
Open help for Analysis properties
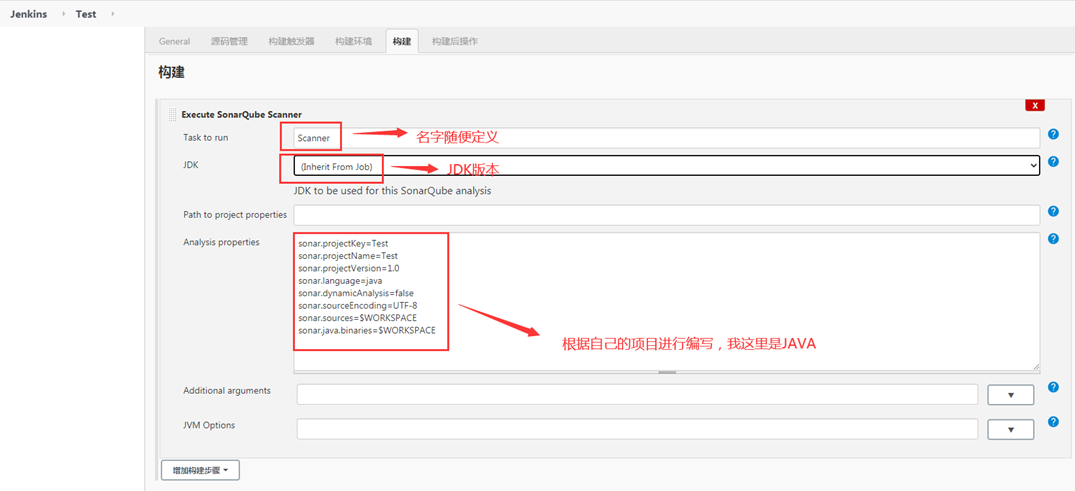[x=1054, y=239]
